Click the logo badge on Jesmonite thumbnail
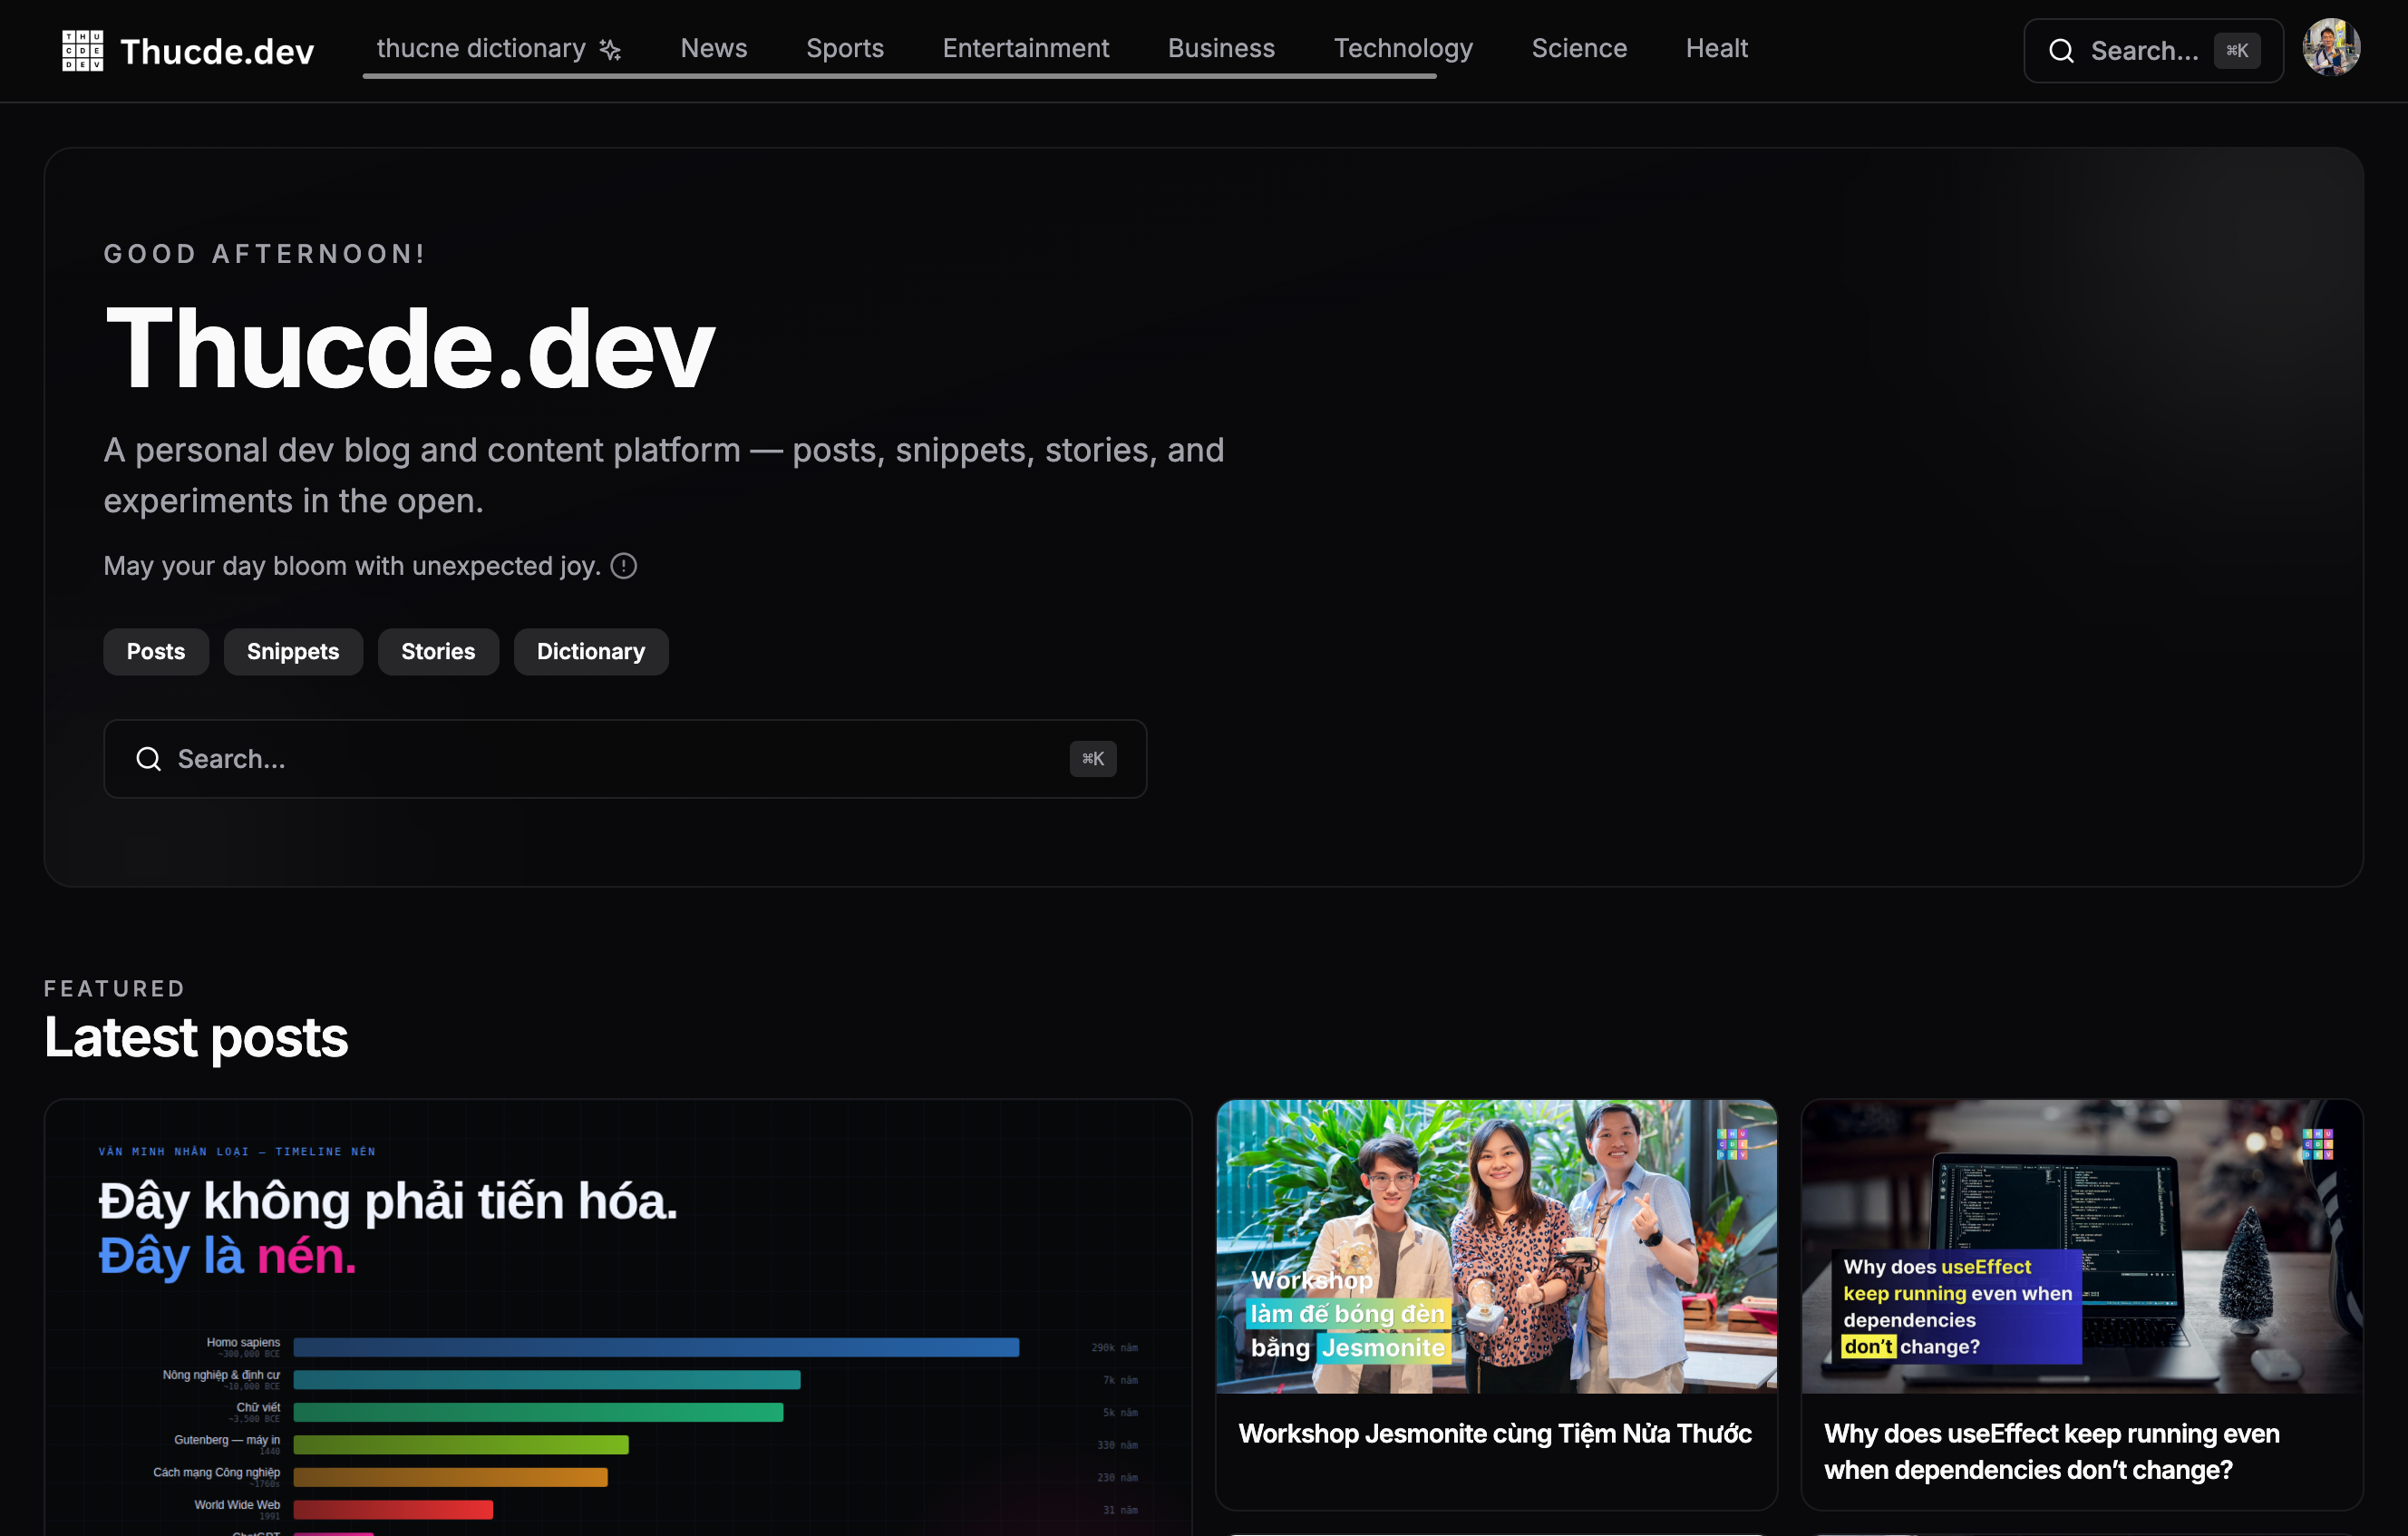Image resolution: width=2408 pixels, height=1536 pixels. click(1732, 1144)
